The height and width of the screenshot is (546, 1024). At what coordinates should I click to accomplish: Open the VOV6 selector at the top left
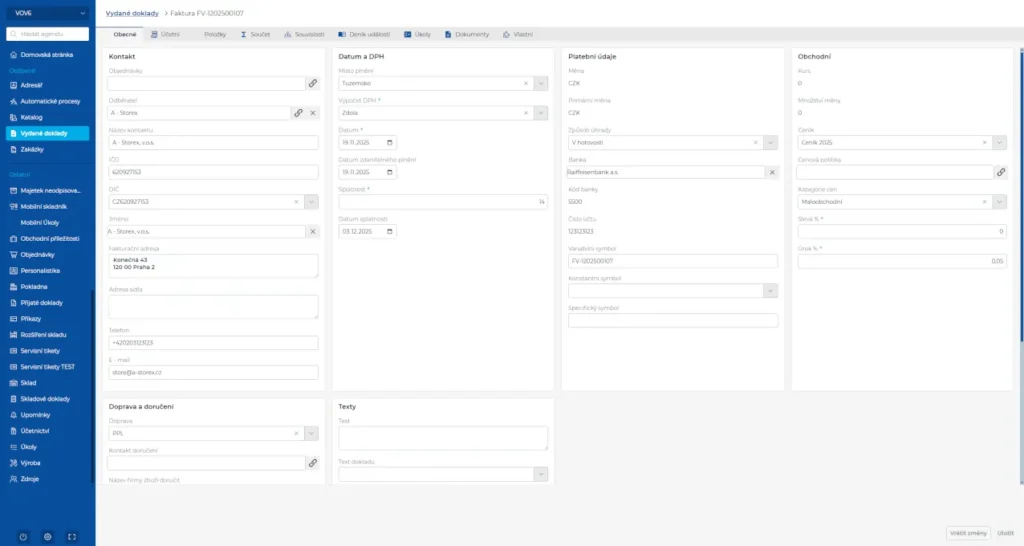click(x=47, y=13)
